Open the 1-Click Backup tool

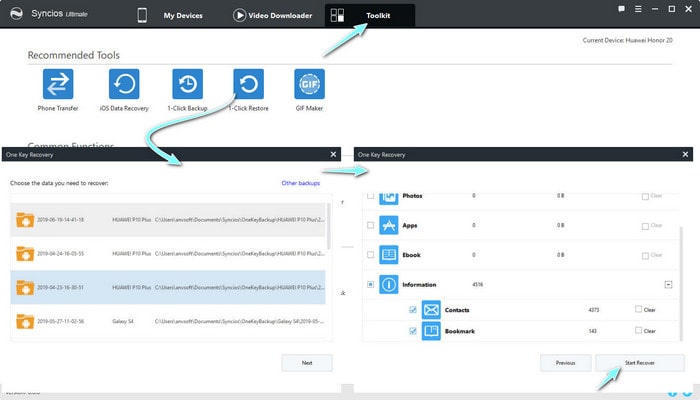click(x=188, y=84)
